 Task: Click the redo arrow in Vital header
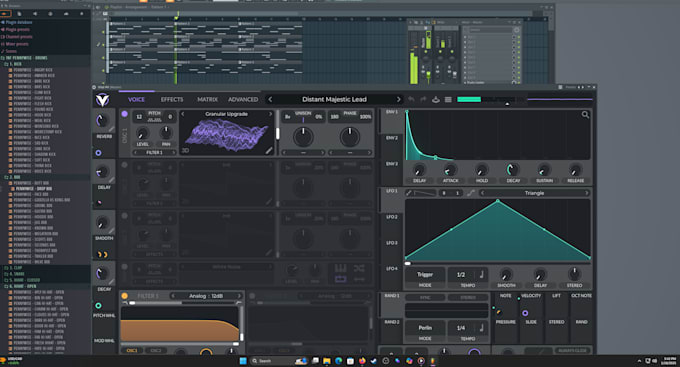point(423,99)
